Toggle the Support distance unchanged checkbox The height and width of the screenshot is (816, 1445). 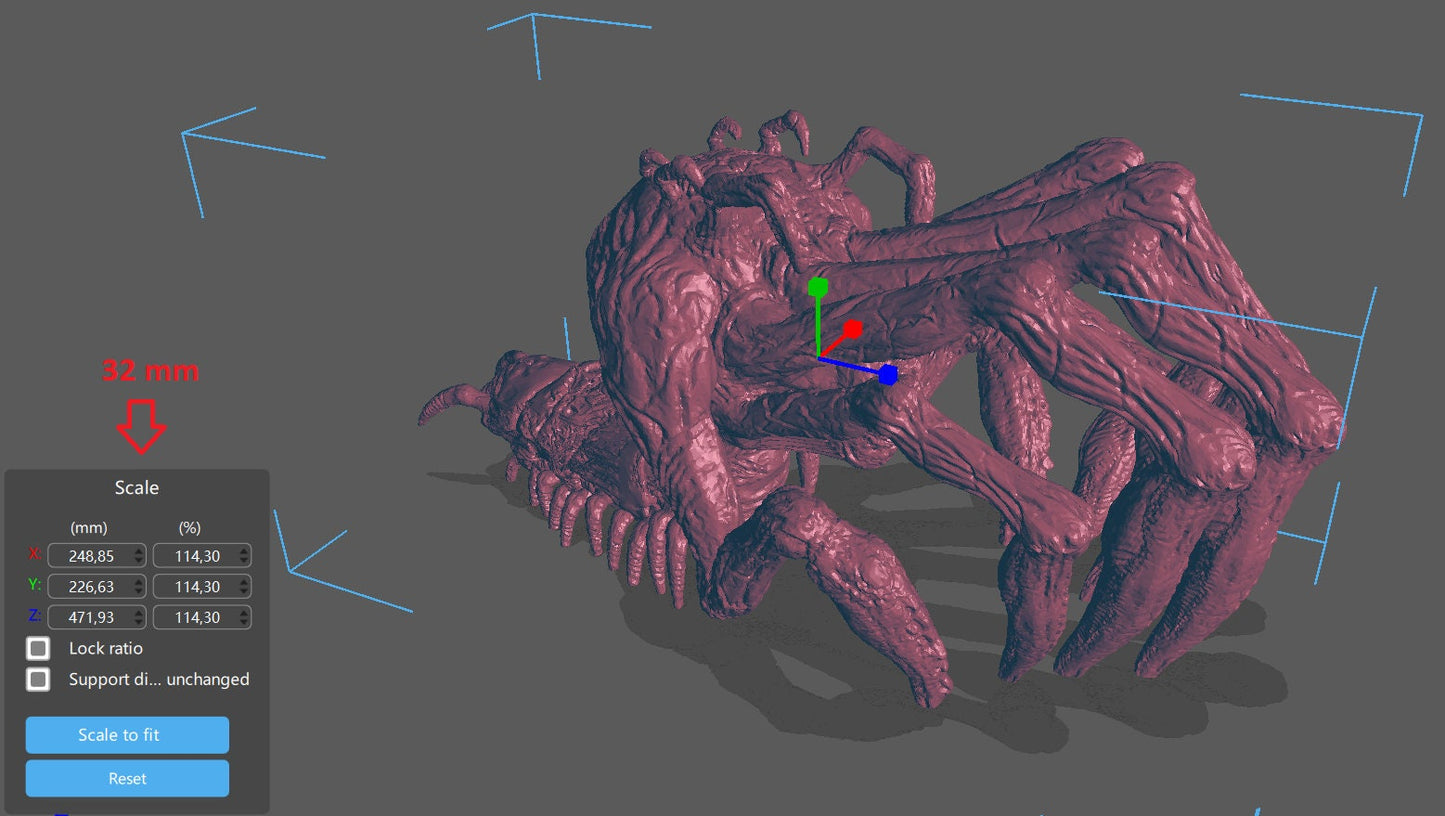38,679
